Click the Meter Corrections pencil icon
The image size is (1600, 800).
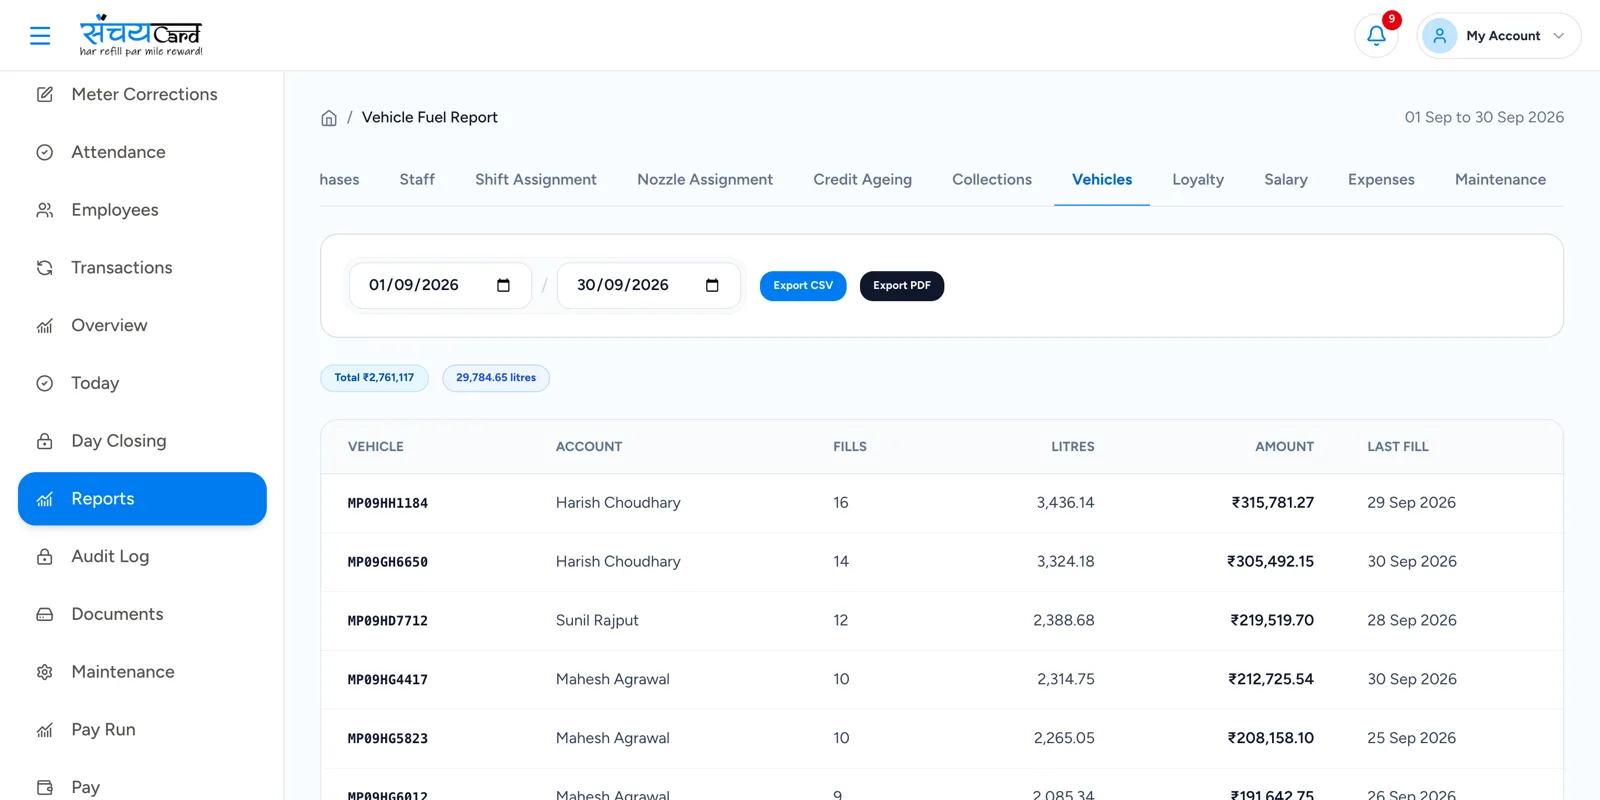(x=45, y=94)
